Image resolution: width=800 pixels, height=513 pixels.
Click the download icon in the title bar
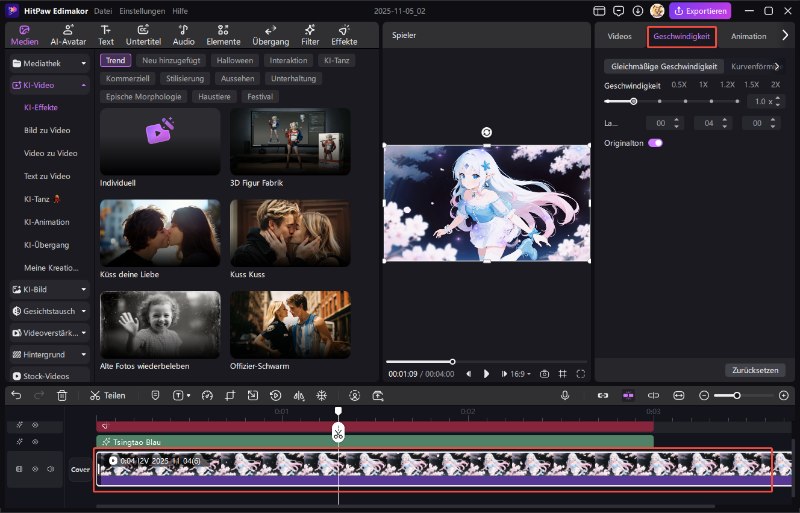pos(638,11)
